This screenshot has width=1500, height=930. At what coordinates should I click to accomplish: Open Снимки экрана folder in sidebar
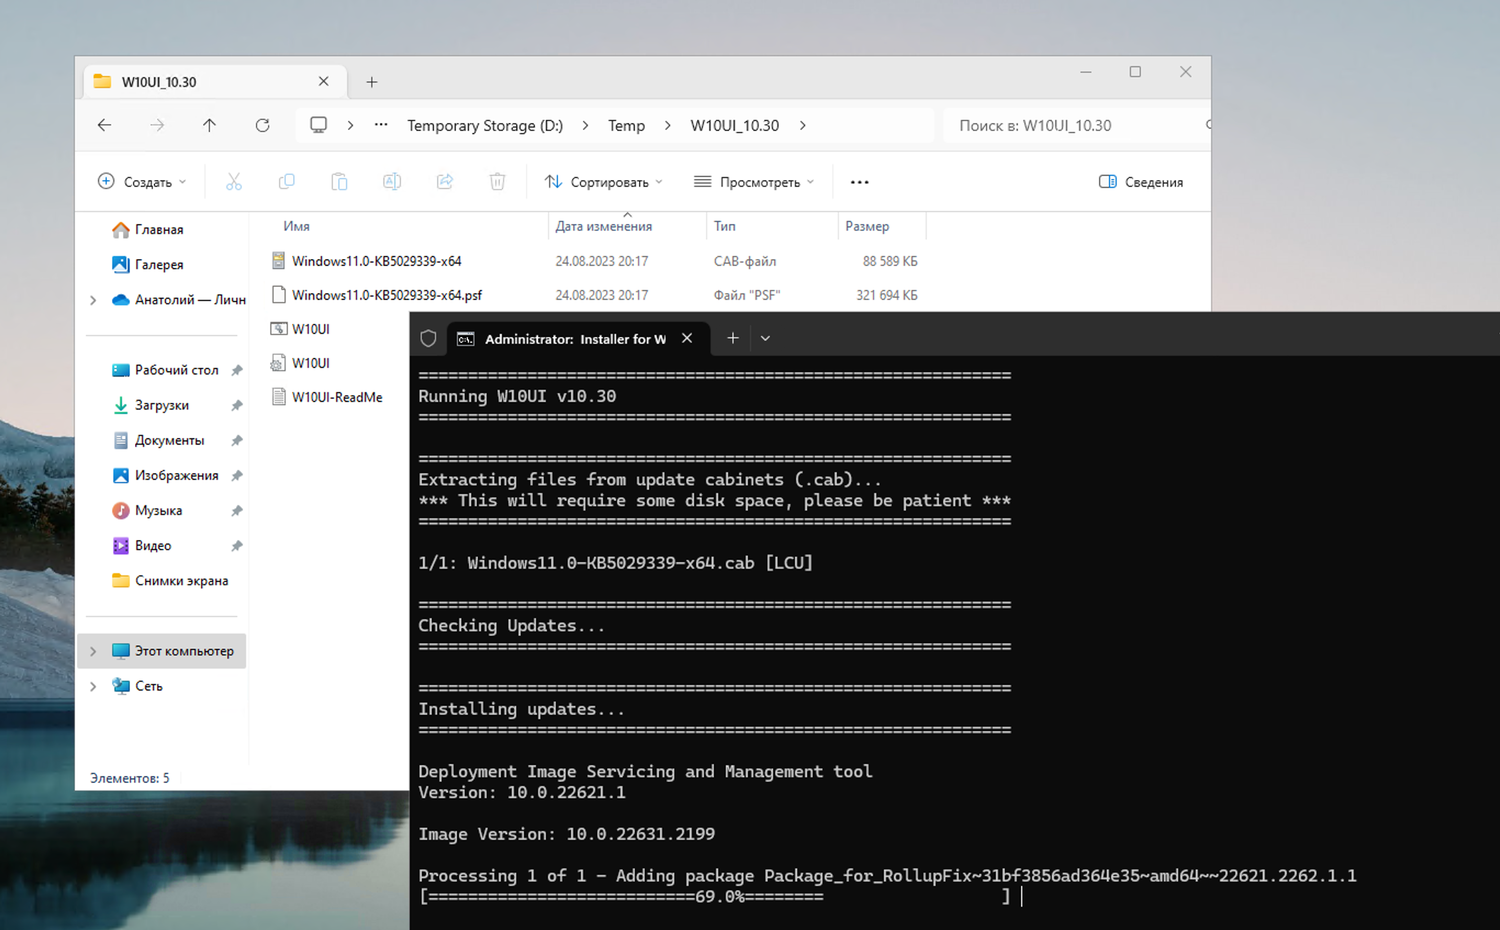tap(170, 580)
